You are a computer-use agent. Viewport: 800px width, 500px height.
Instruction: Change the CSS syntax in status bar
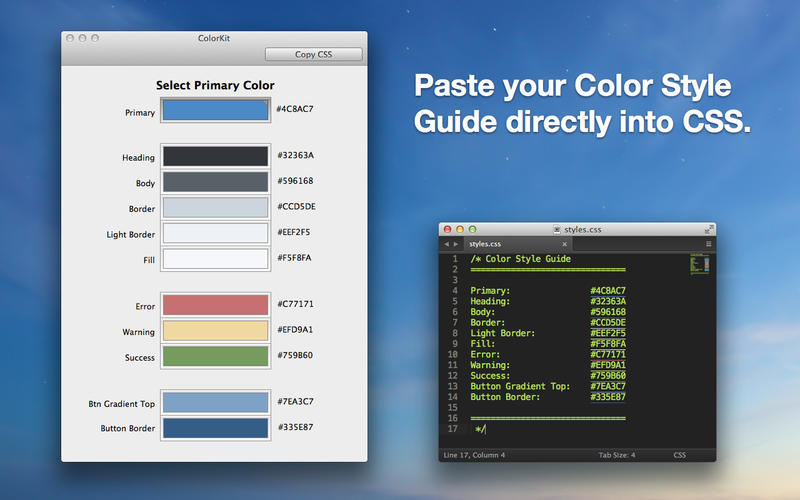coord(680,455)
